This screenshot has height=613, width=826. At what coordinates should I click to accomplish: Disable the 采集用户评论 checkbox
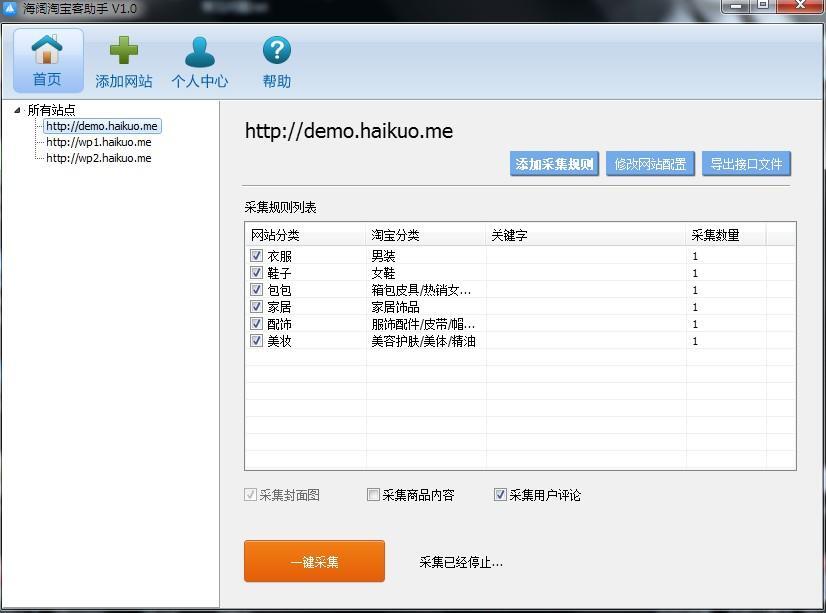pyautogui.click(x=500, y=495)
